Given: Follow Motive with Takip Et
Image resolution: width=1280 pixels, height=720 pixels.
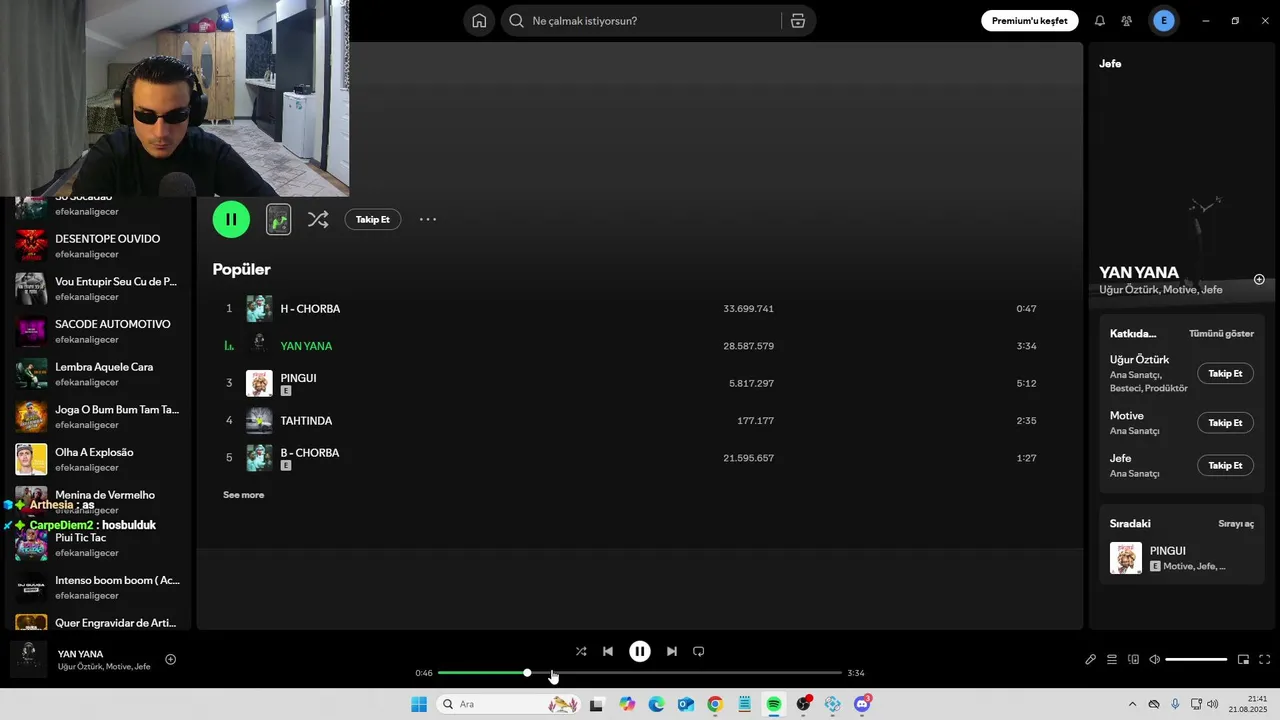Looking at the screenshot, I should tap(1225, 423).
